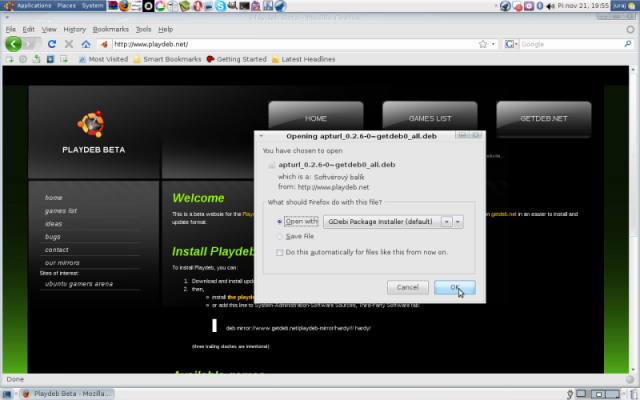Open the Edit menu

point(28,29)
